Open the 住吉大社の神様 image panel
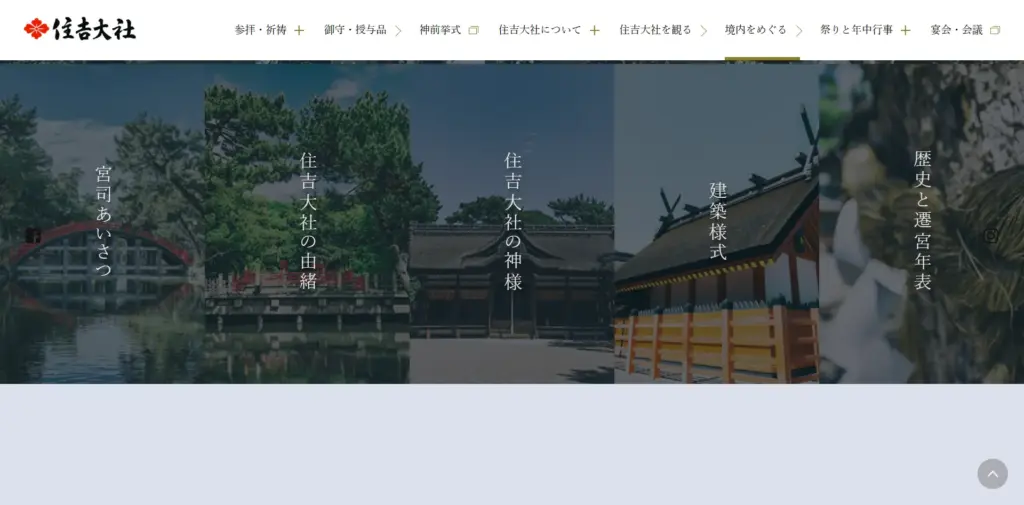Screen dimensions: 1024x505 click(511, 222)
